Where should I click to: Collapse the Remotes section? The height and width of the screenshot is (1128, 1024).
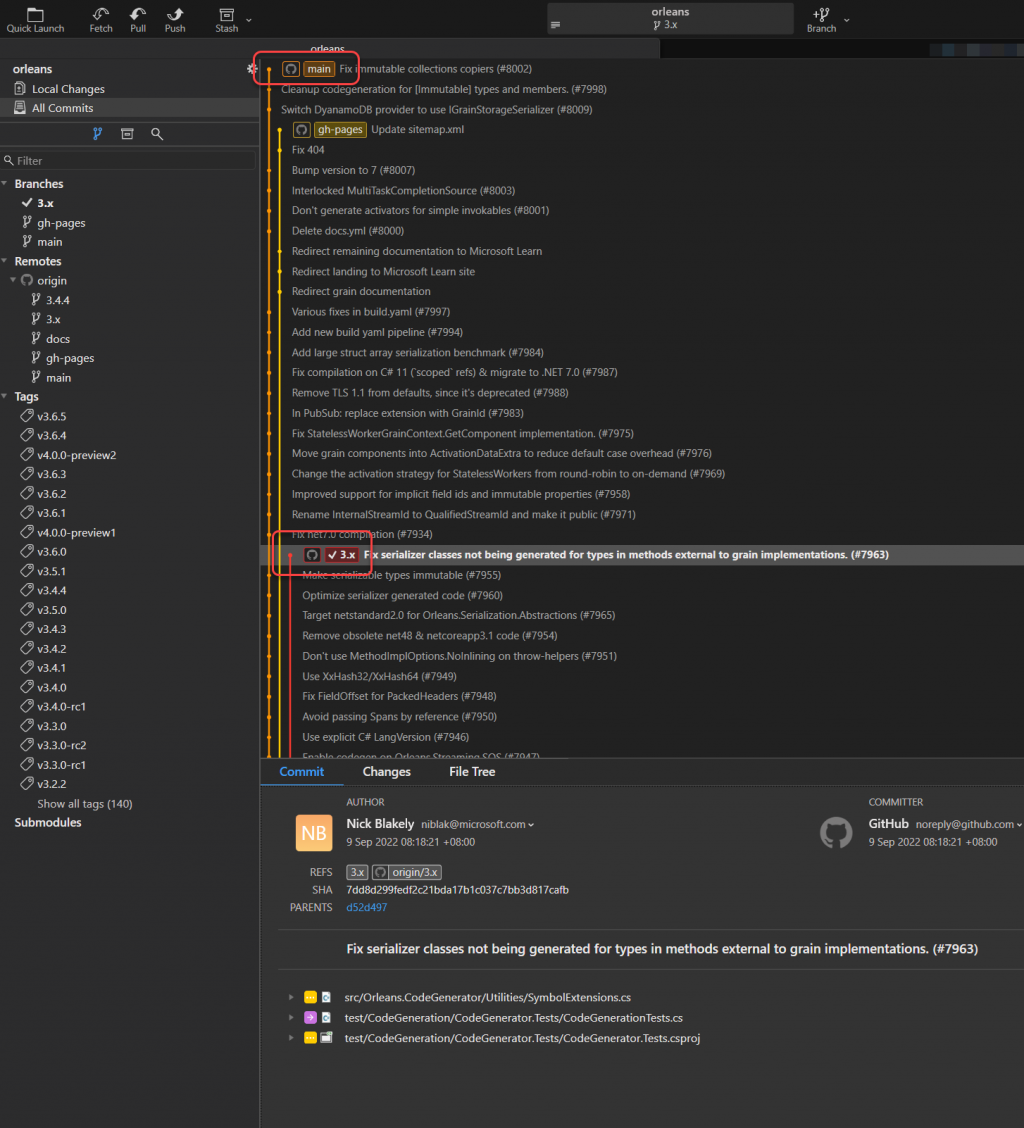tap(5, 261)
